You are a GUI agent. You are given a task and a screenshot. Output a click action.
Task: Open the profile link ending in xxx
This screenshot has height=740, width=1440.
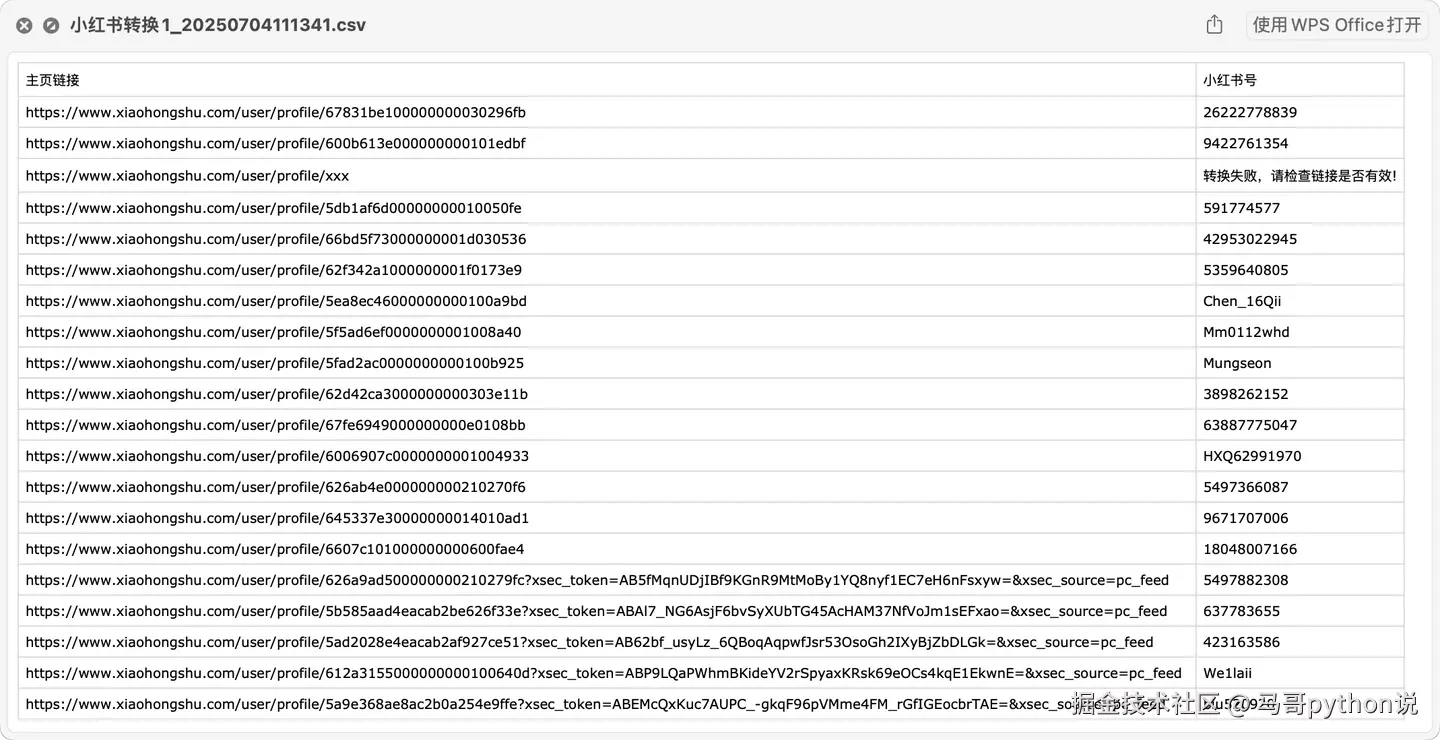[187, 175]
